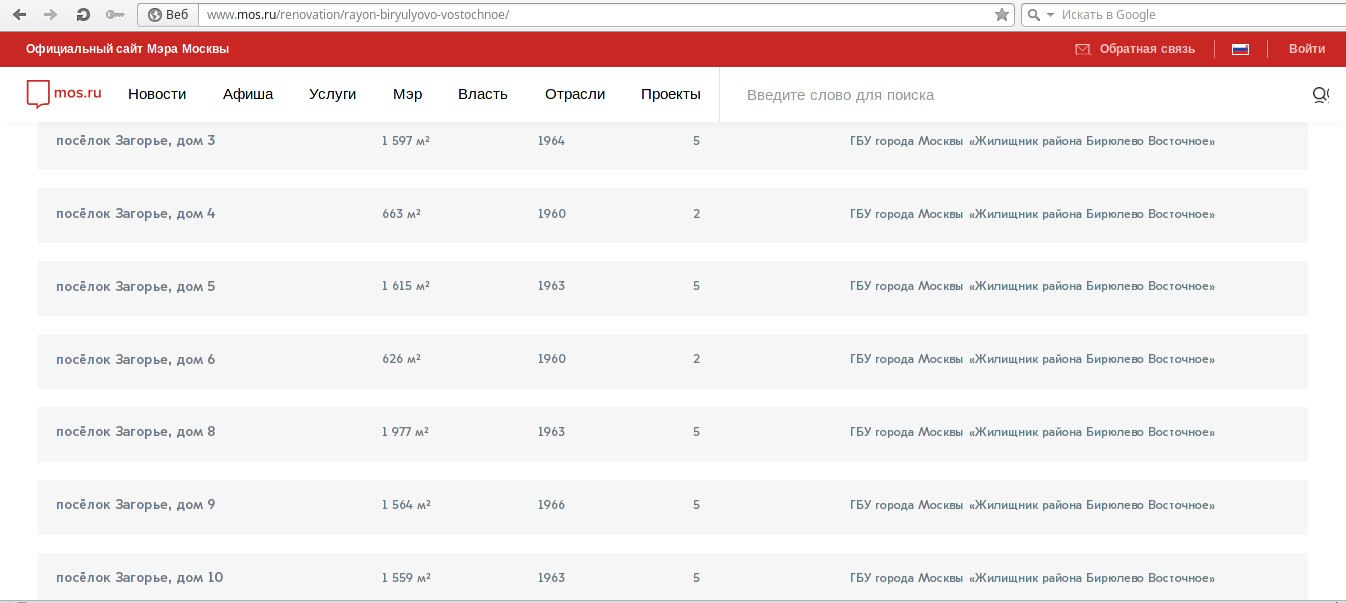Screen dimensions: 1346x603
Task: Click the site search magnifier icon
Action: click(x=1320, y=95)
